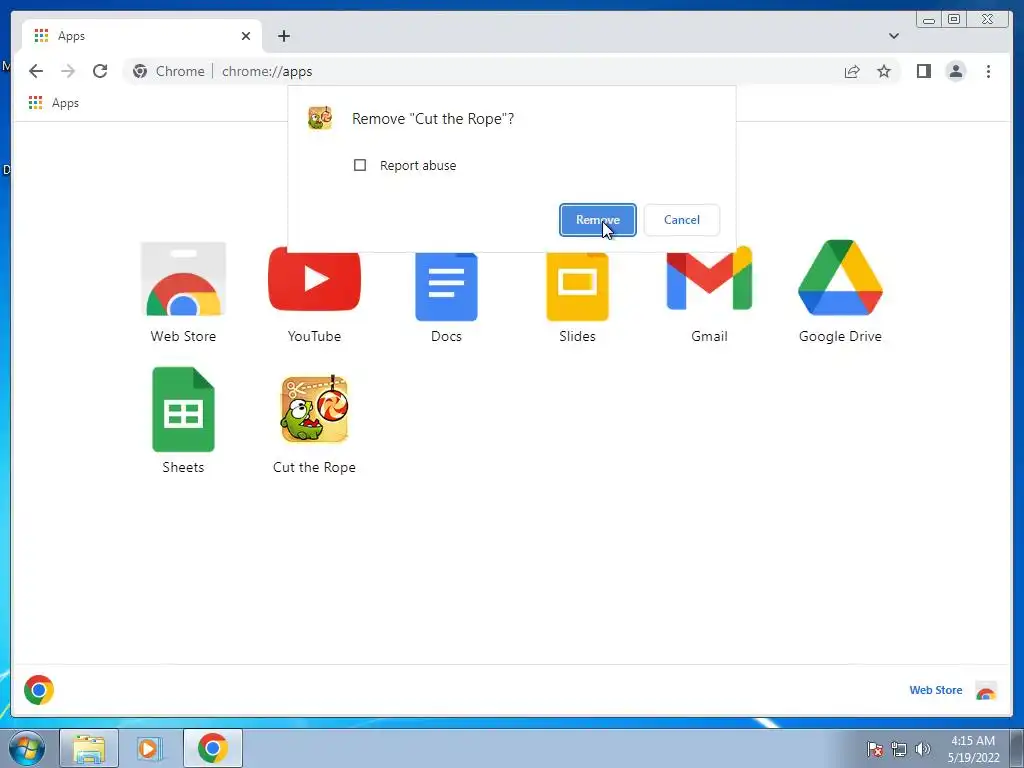Open the volume control in system tray

pos(923,749)
